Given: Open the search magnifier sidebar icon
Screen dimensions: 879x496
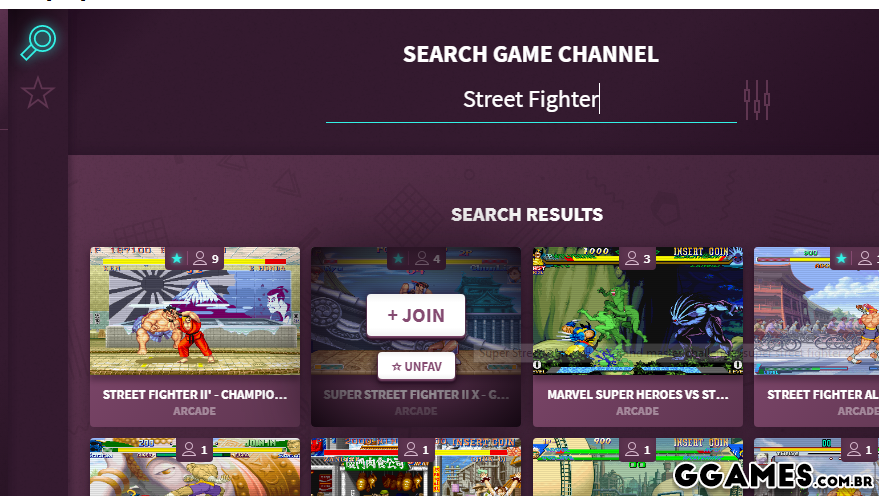Looking at the screenshot, I should tap(38, 42).
